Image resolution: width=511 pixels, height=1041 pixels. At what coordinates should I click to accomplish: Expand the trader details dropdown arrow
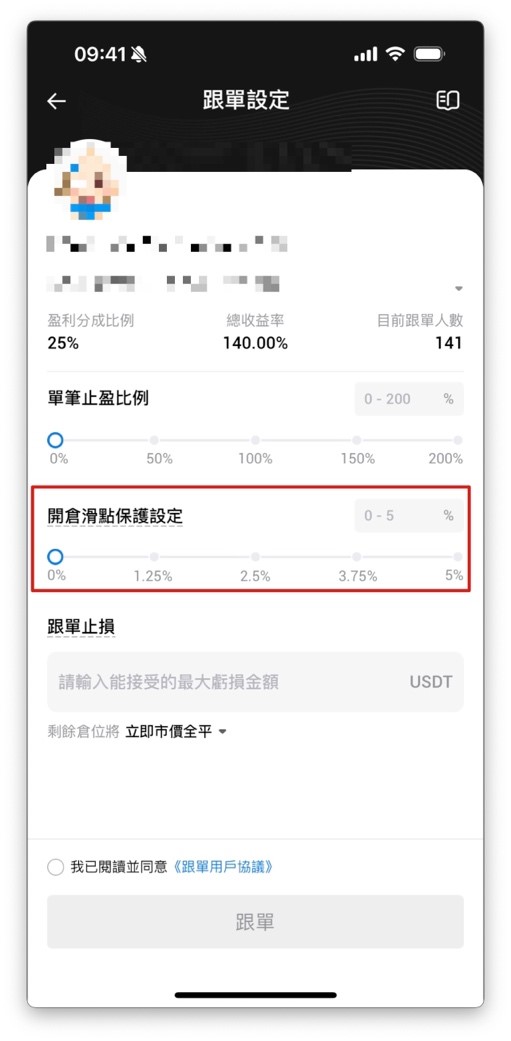(458, 289)
